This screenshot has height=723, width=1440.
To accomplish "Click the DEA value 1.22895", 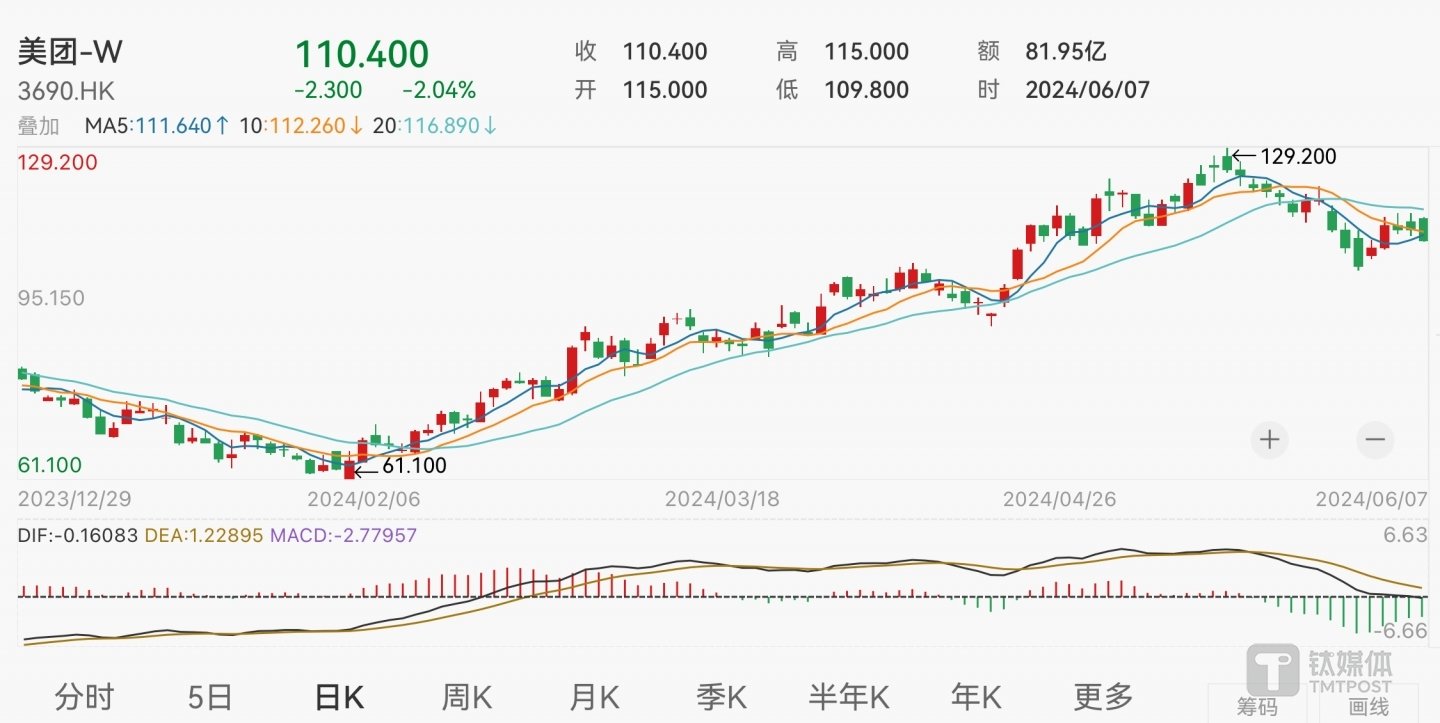I will coord(224,536).
